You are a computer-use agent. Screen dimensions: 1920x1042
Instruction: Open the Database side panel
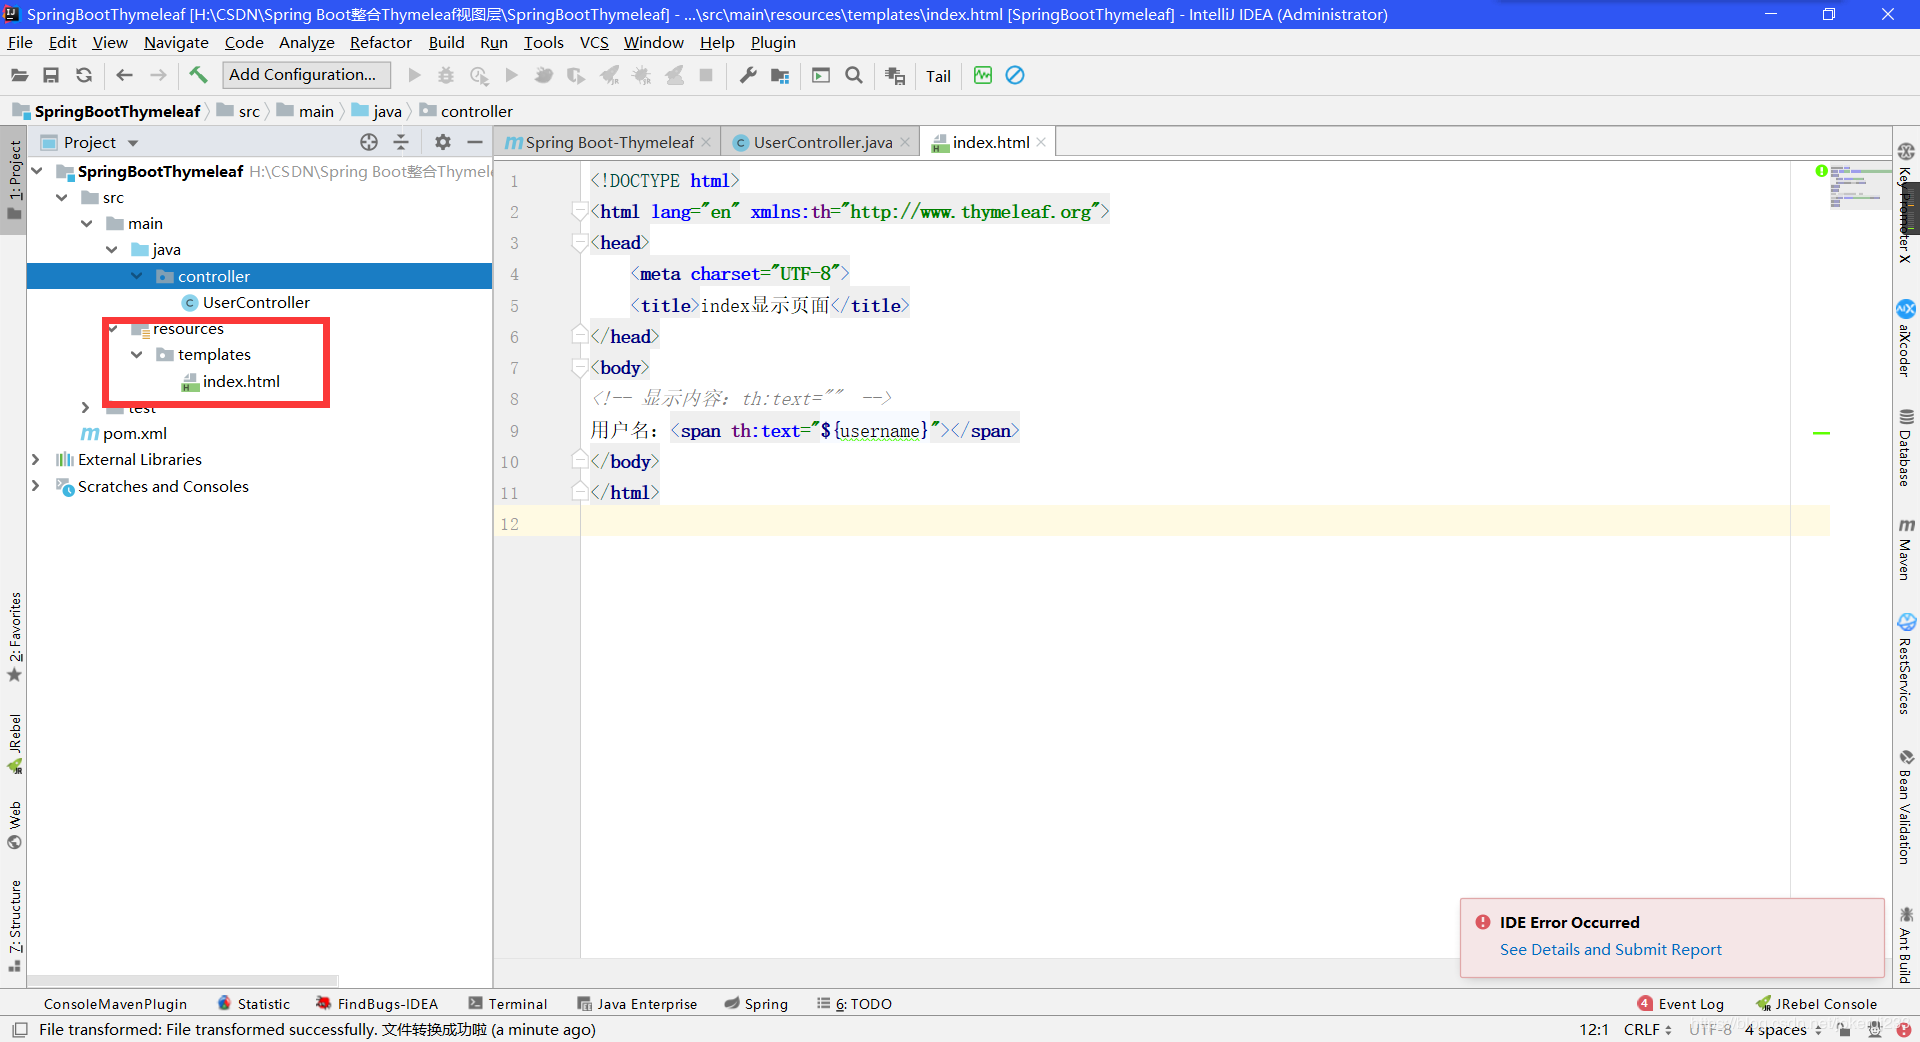[x=1906, y=447]
